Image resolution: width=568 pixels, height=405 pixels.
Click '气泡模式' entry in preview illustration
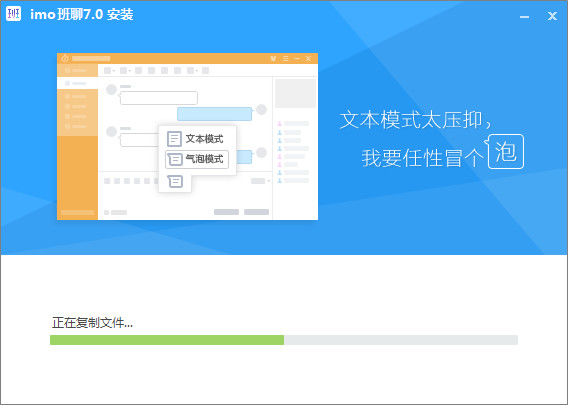click(x=197, y=159)
